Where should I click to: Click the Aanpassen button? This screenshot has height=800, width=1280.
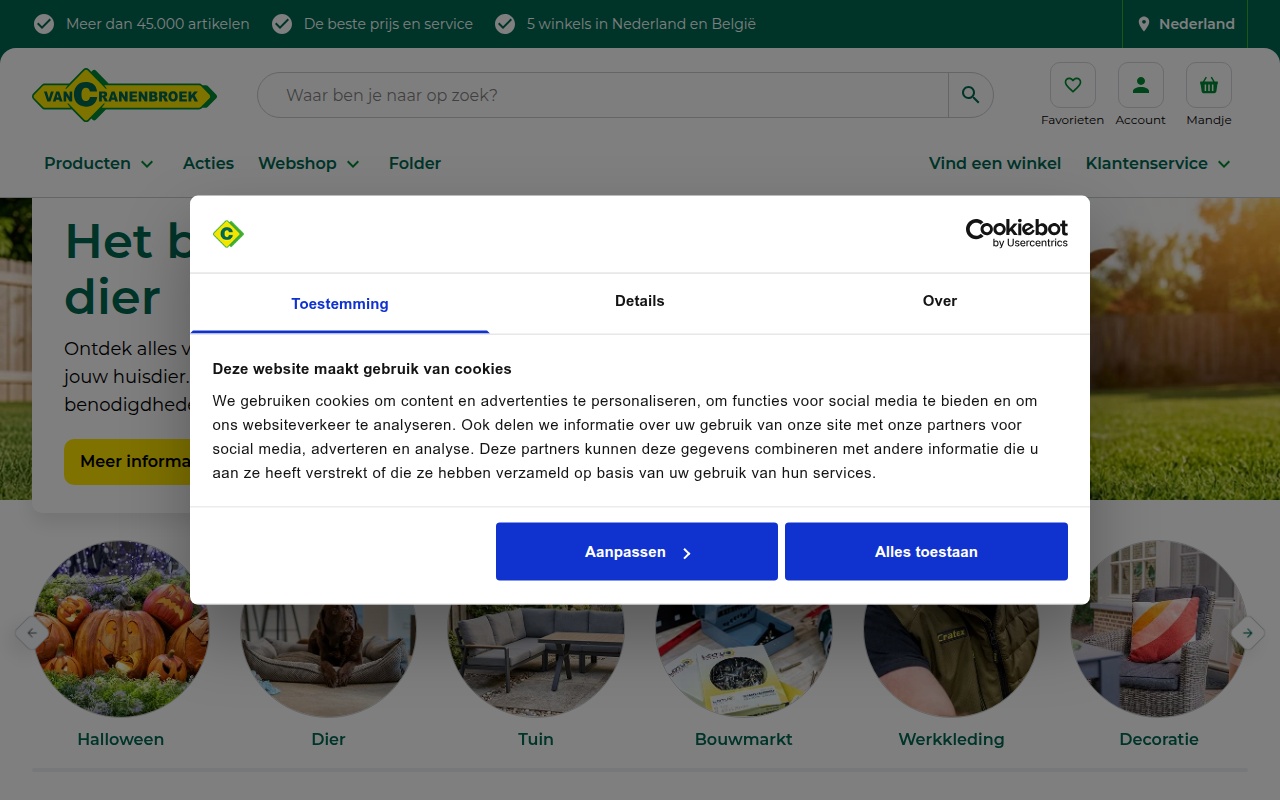pyautogui.click(x=637, y=551)
